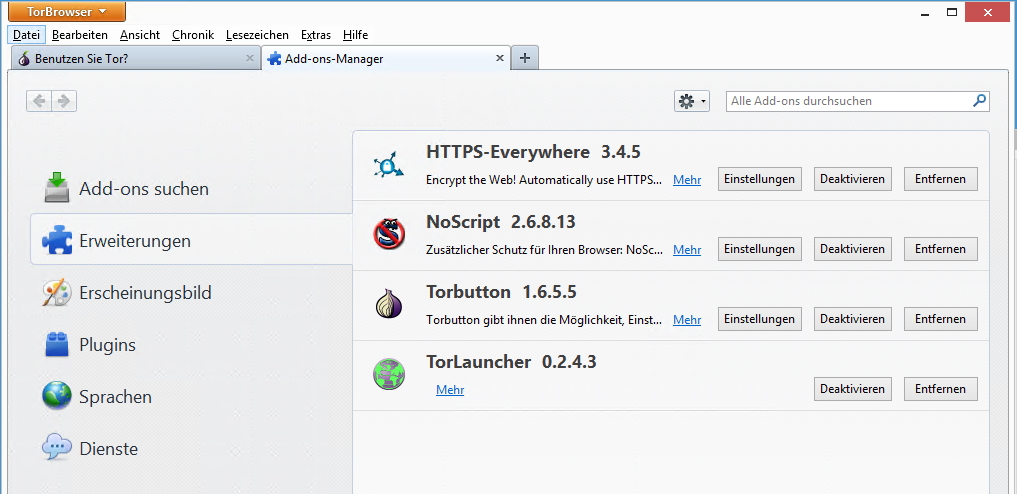This screenshot has width=1017, height=494.
Task: Click Entfernen for Torbutton
Action: tap(940, 319)
